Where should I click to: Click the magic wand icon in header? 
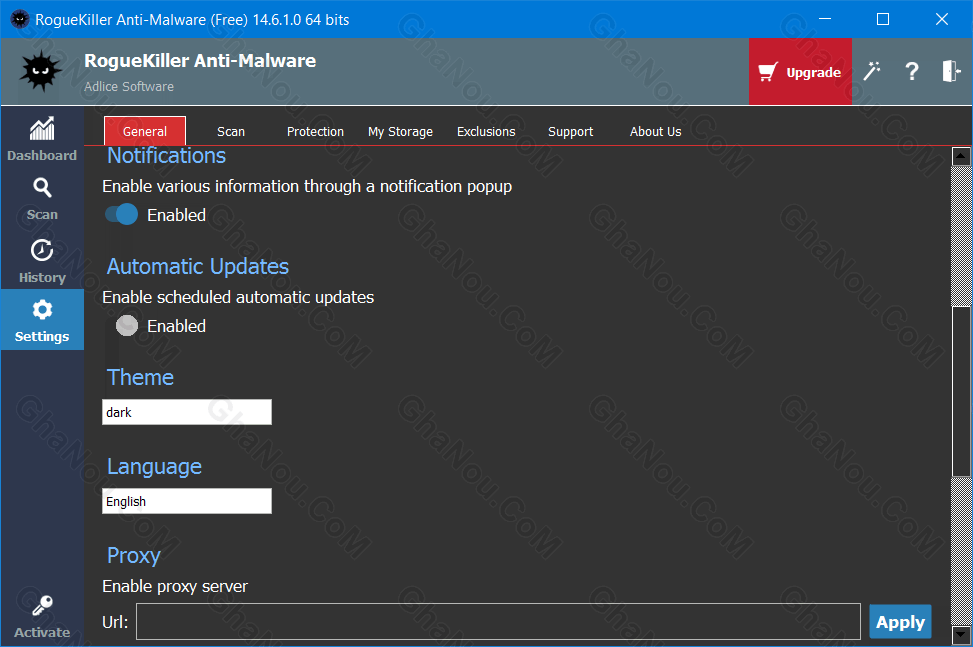[872, 71]
